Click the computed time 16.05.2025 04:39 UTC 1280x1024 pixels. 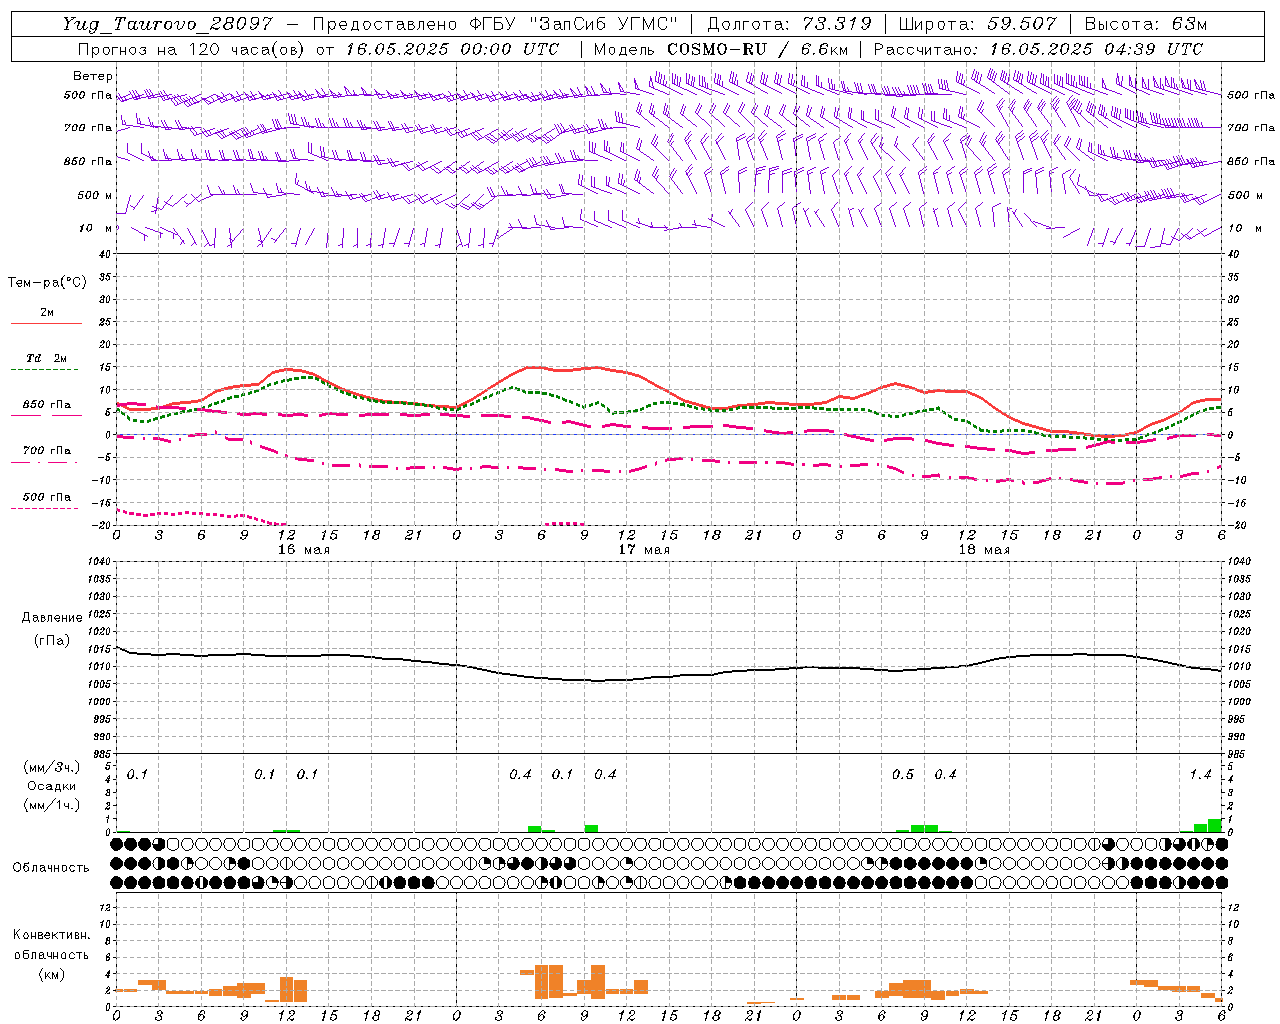[1096, 49]
